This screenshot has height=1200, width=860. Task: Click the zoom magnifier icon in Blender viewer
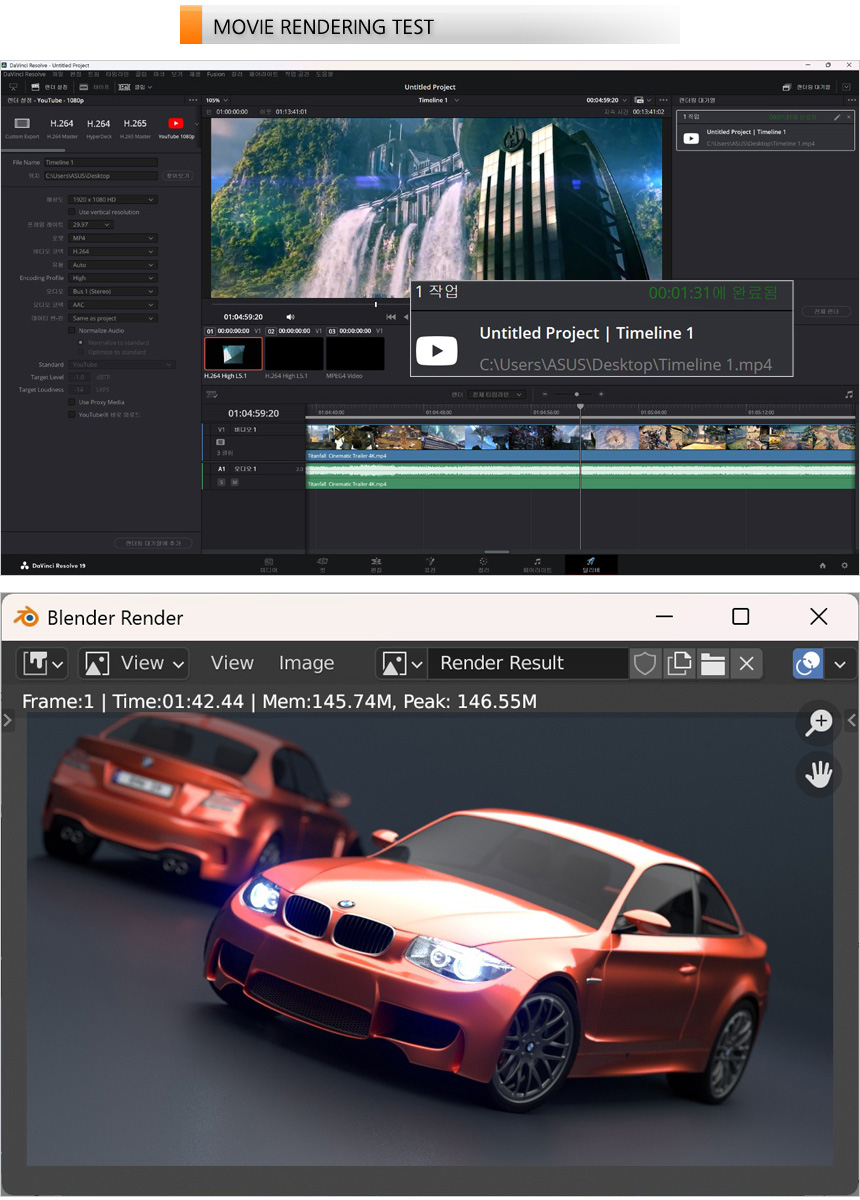tap(819, 723)
